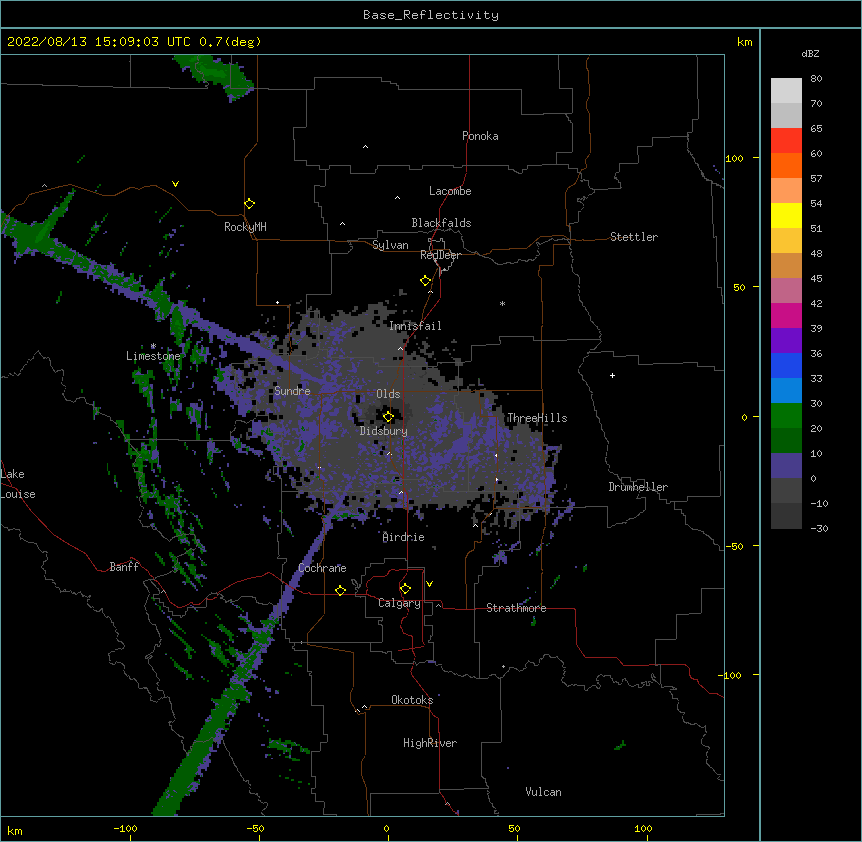Click the yellow diamond marker below RedDeer
The height and width of the screenshot is (842, 862).
[x=425, y=281]
